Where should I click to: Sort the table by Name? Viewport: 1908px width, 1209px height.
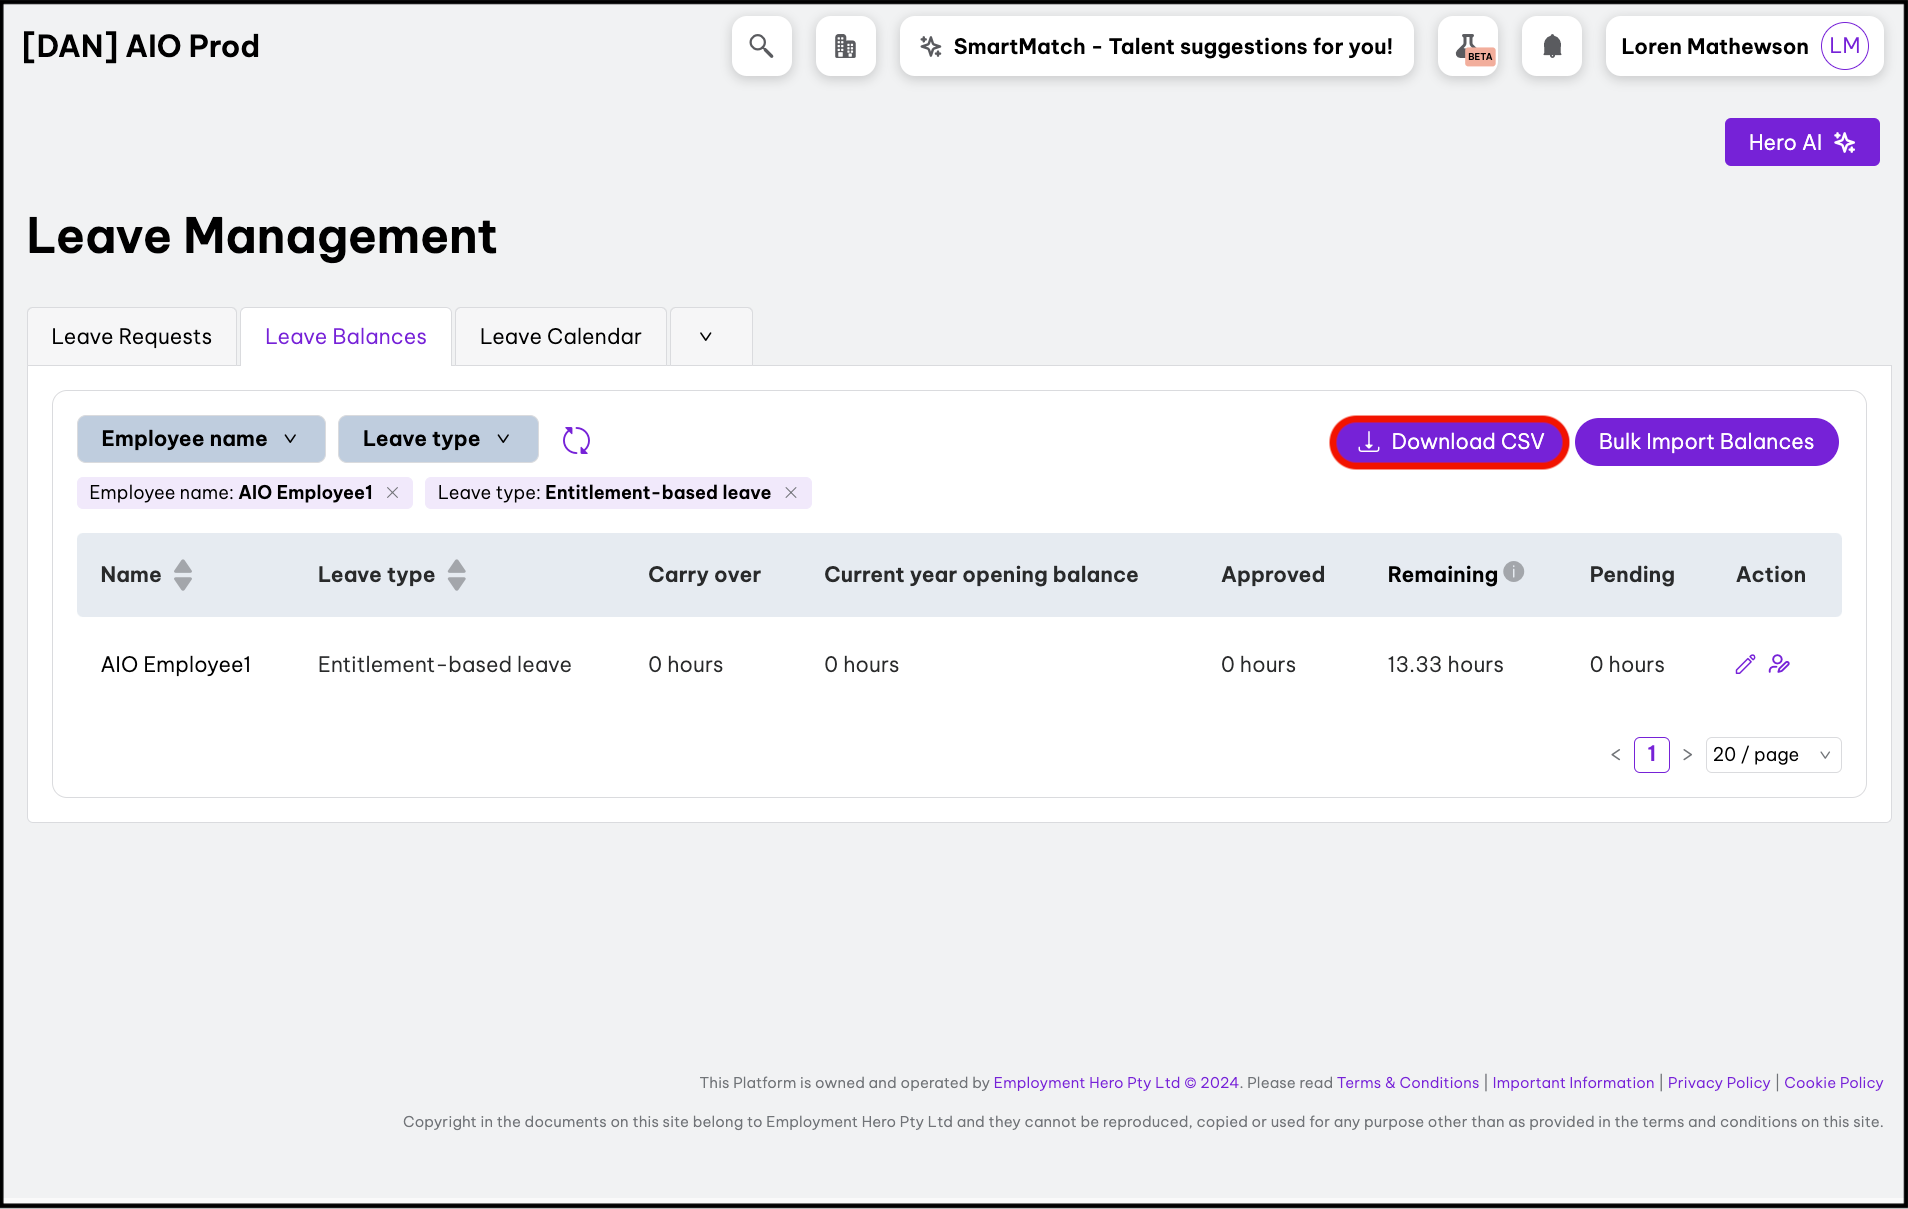pos(183,575)
